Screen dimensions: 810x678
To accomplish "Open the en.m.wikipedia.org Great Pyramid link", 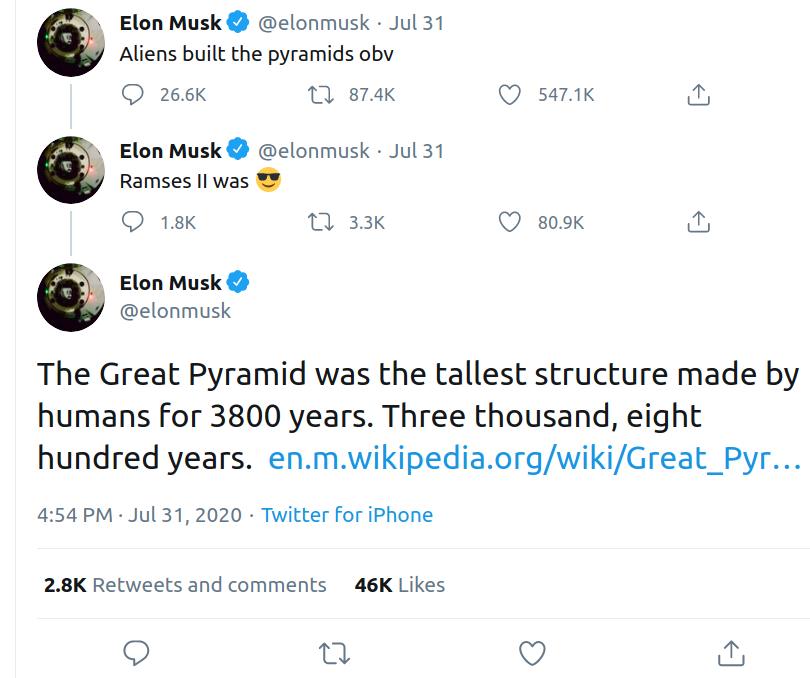I will 535,458.
